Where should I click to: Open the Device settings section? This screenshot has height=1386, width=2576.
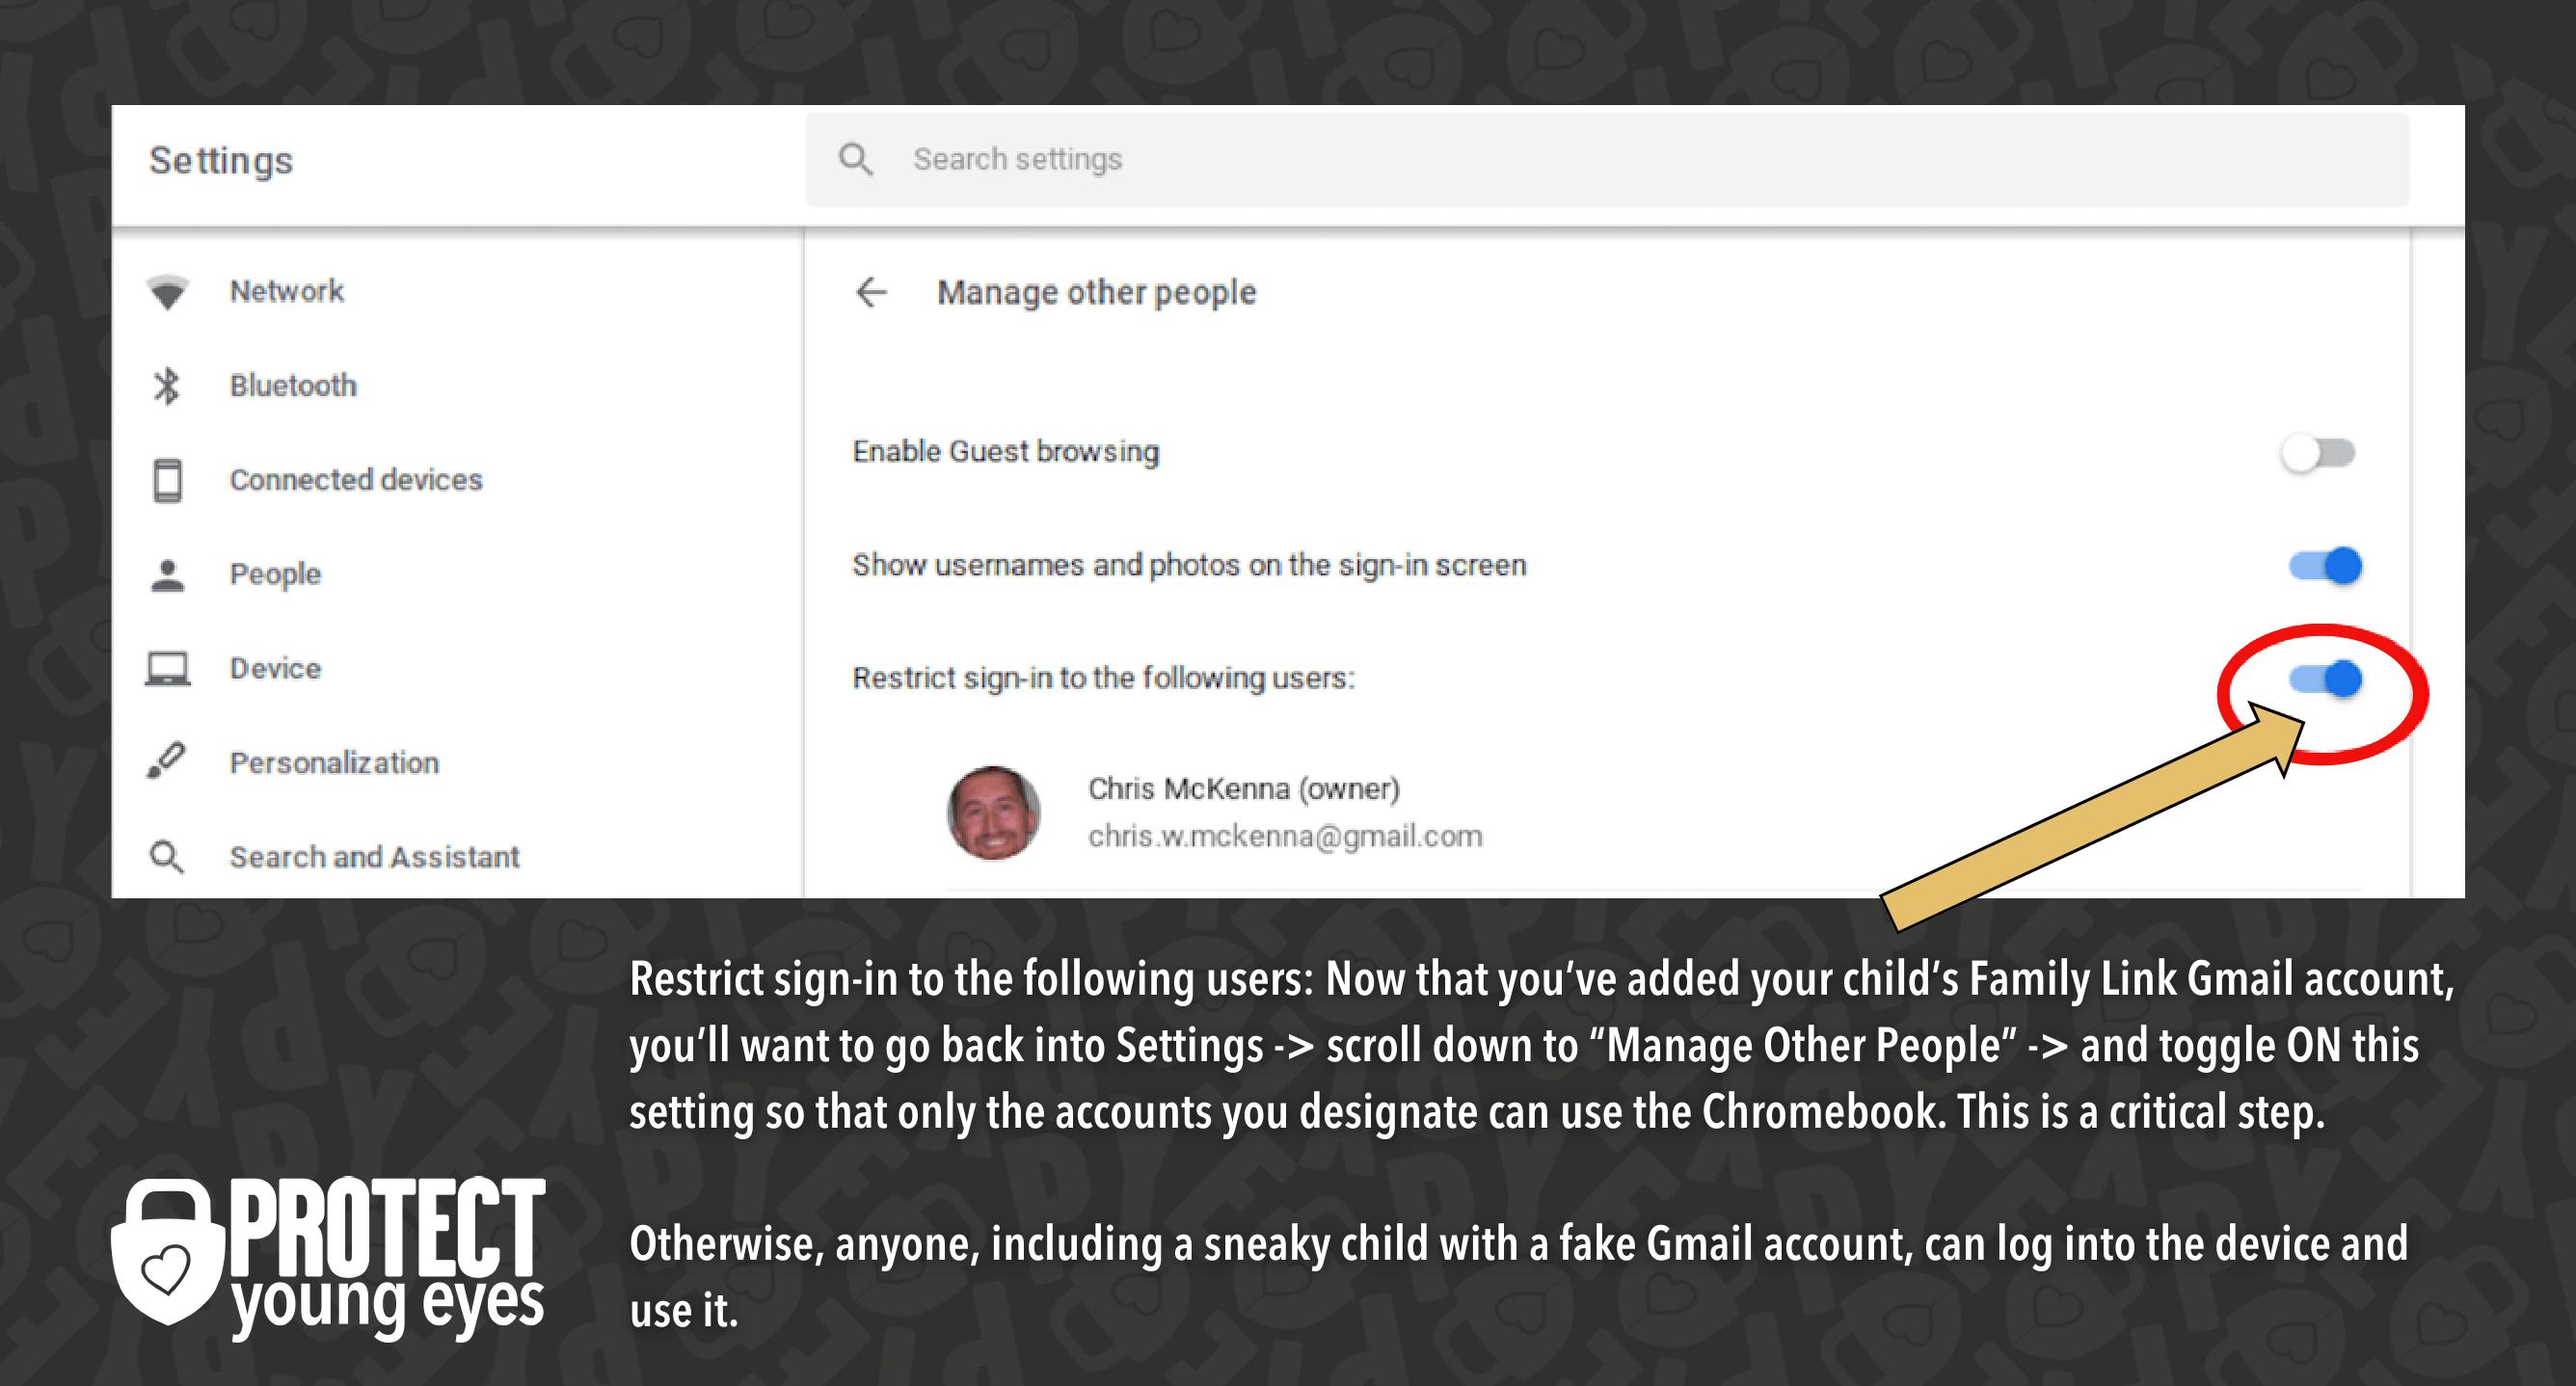(x=275, y=668)
